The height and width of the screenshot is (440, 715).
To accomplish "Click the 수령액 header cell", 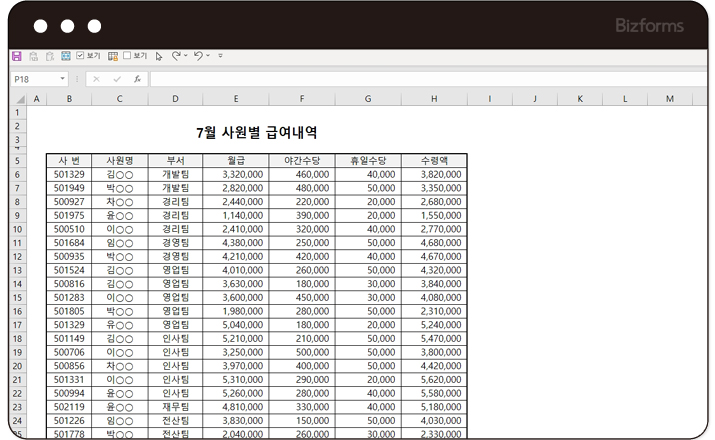I will pos(433,160).
